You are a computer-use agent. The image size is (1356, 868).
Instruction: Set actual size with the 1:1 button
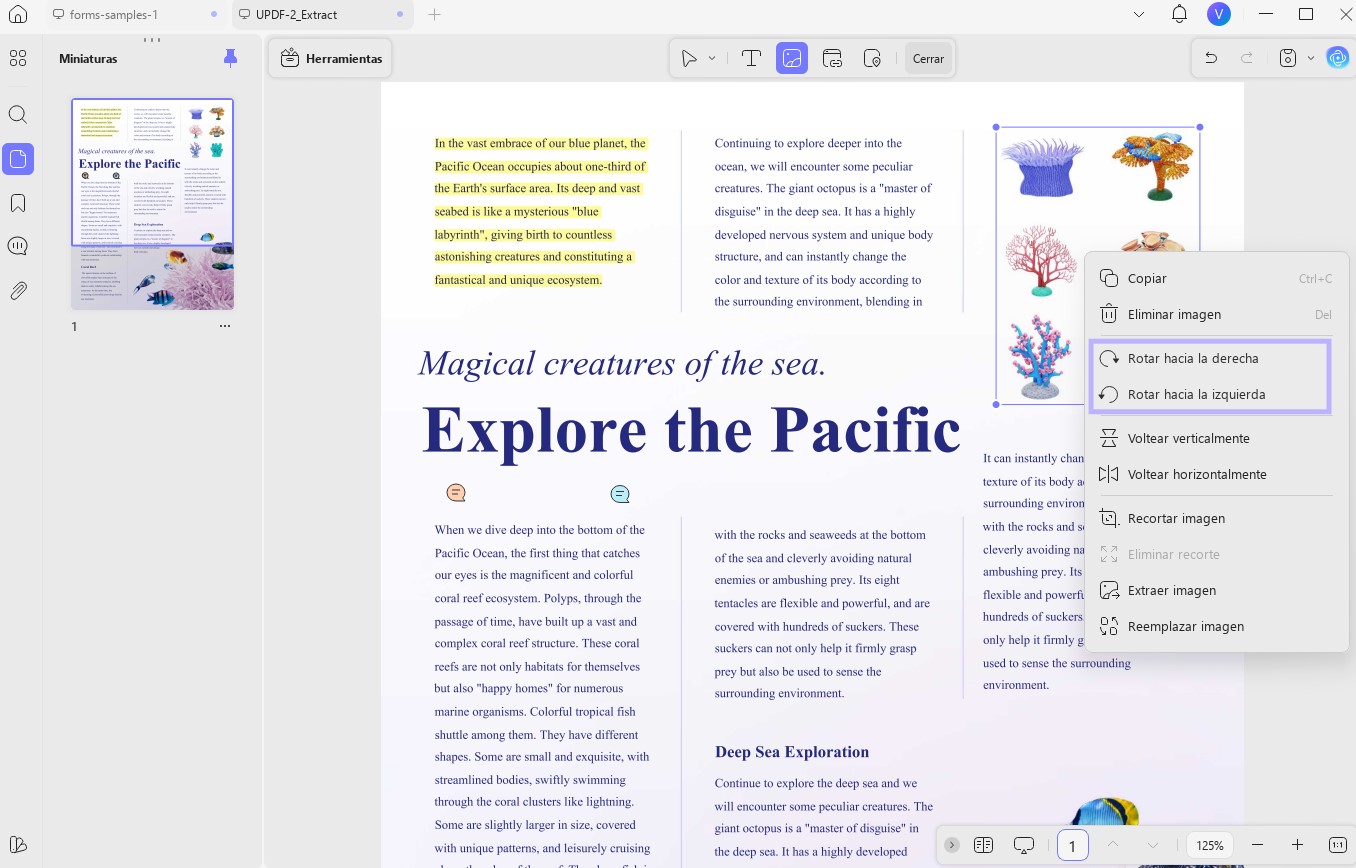click(1337, 845)
